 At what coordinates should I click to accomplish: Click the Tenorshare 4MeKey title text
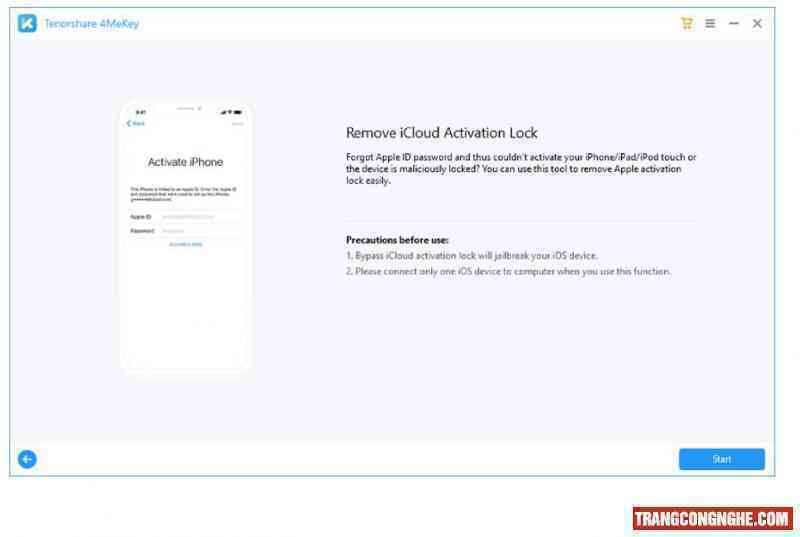click(92, 23)
